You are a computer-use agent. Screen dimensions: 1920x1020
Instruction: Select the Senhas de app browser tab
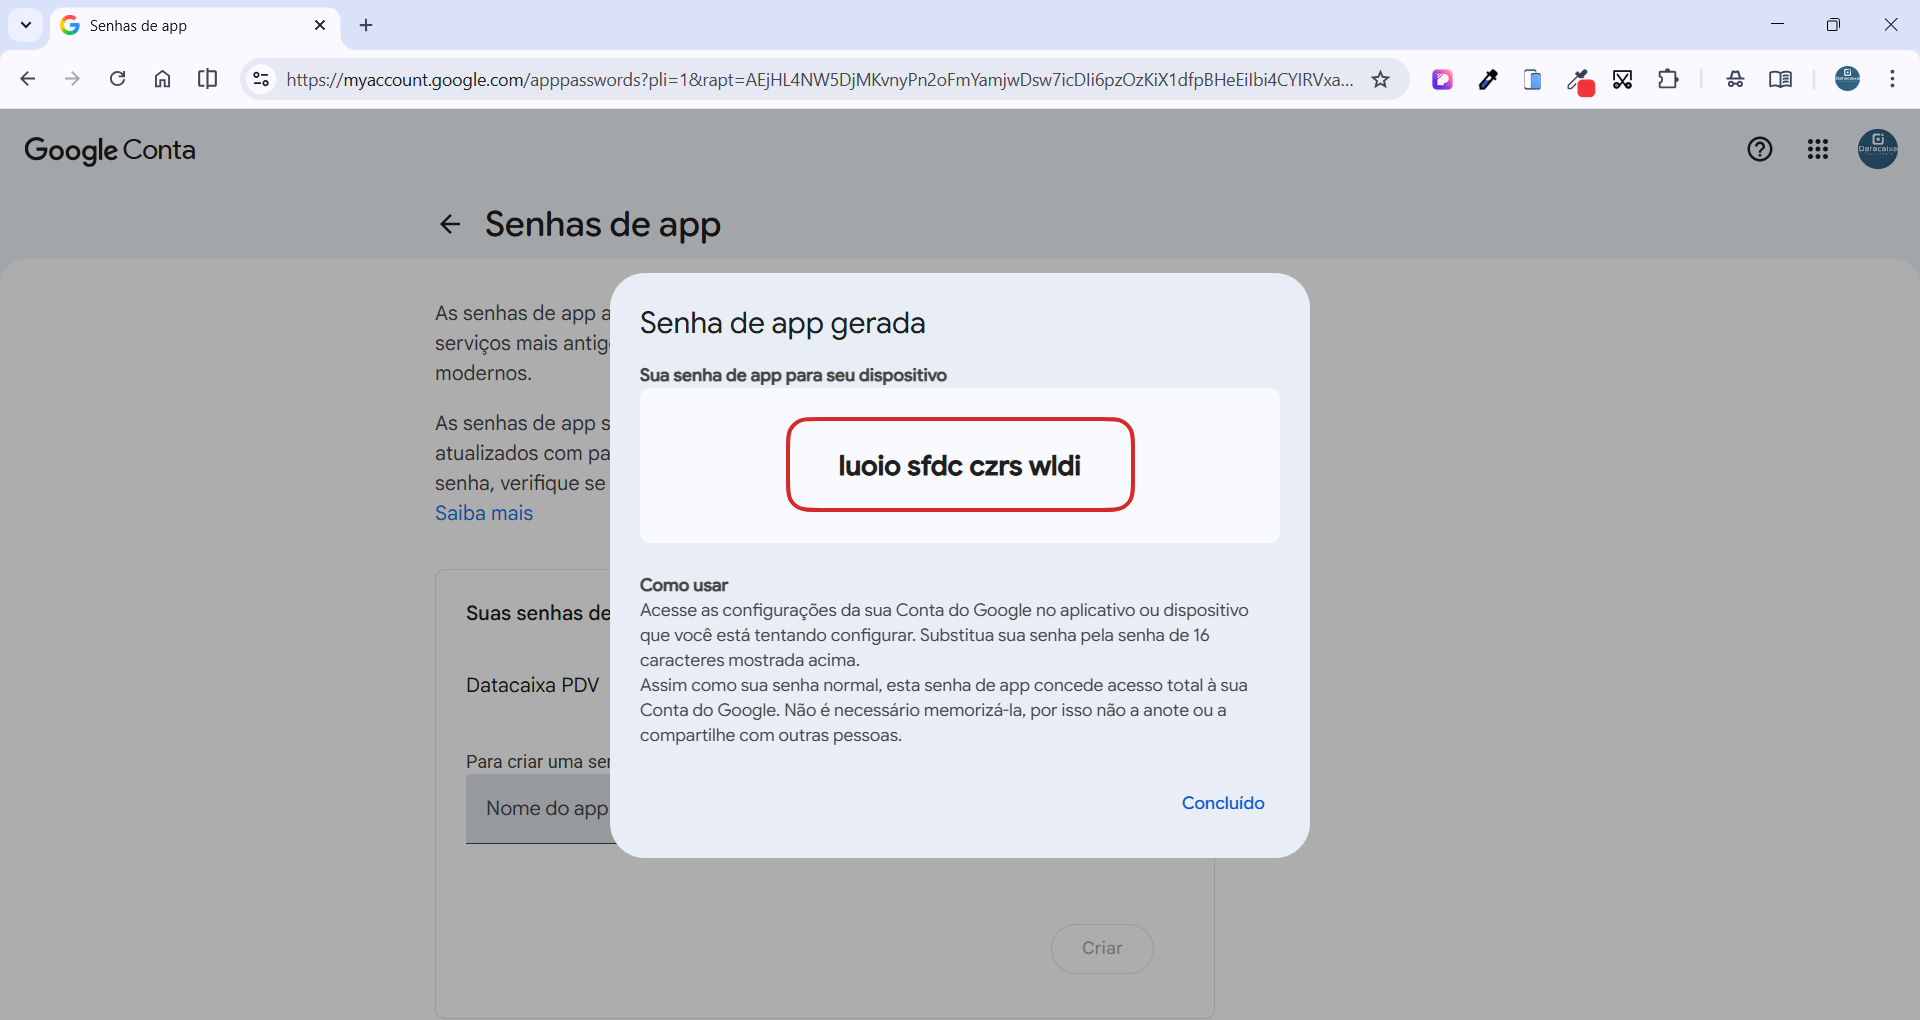pyautogui.click(x=195, y=26)
